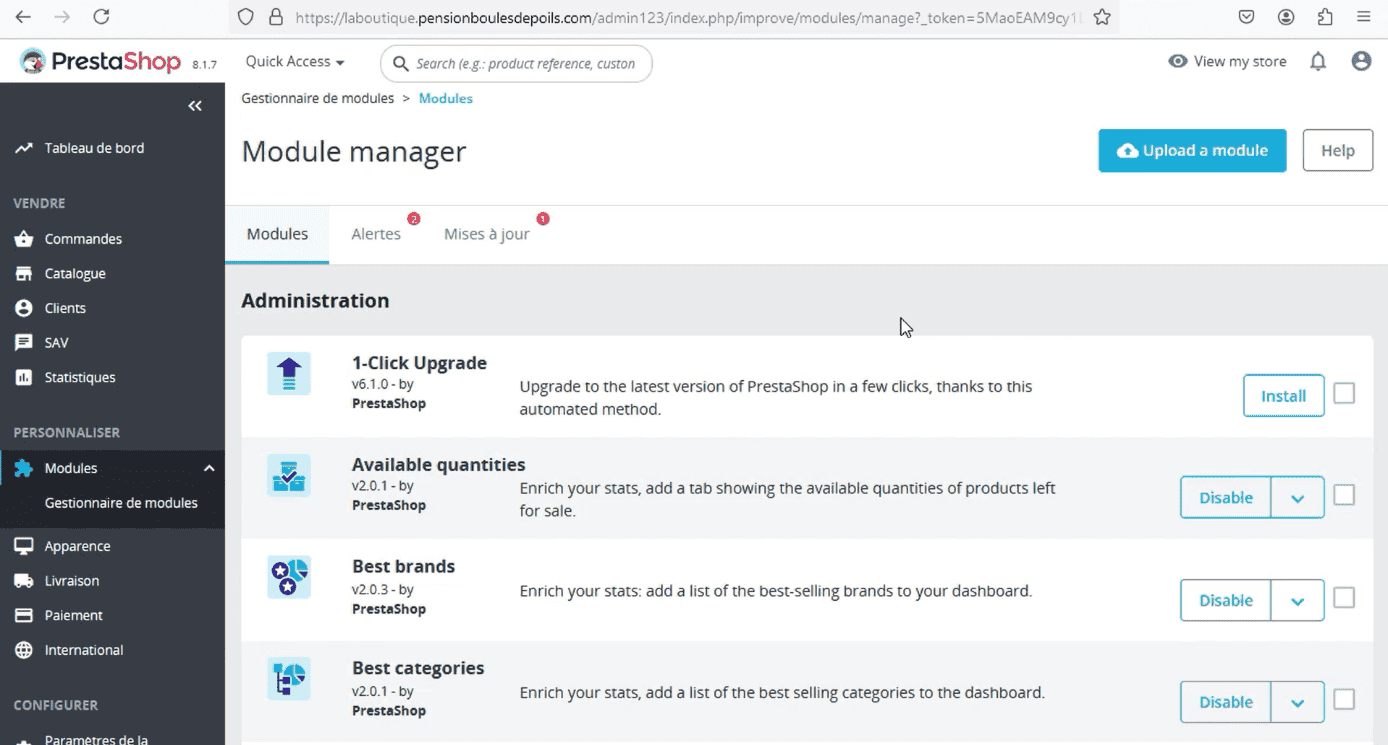Bookmark this page with the star icon

pyautogui.click(x=1102, y=17)
